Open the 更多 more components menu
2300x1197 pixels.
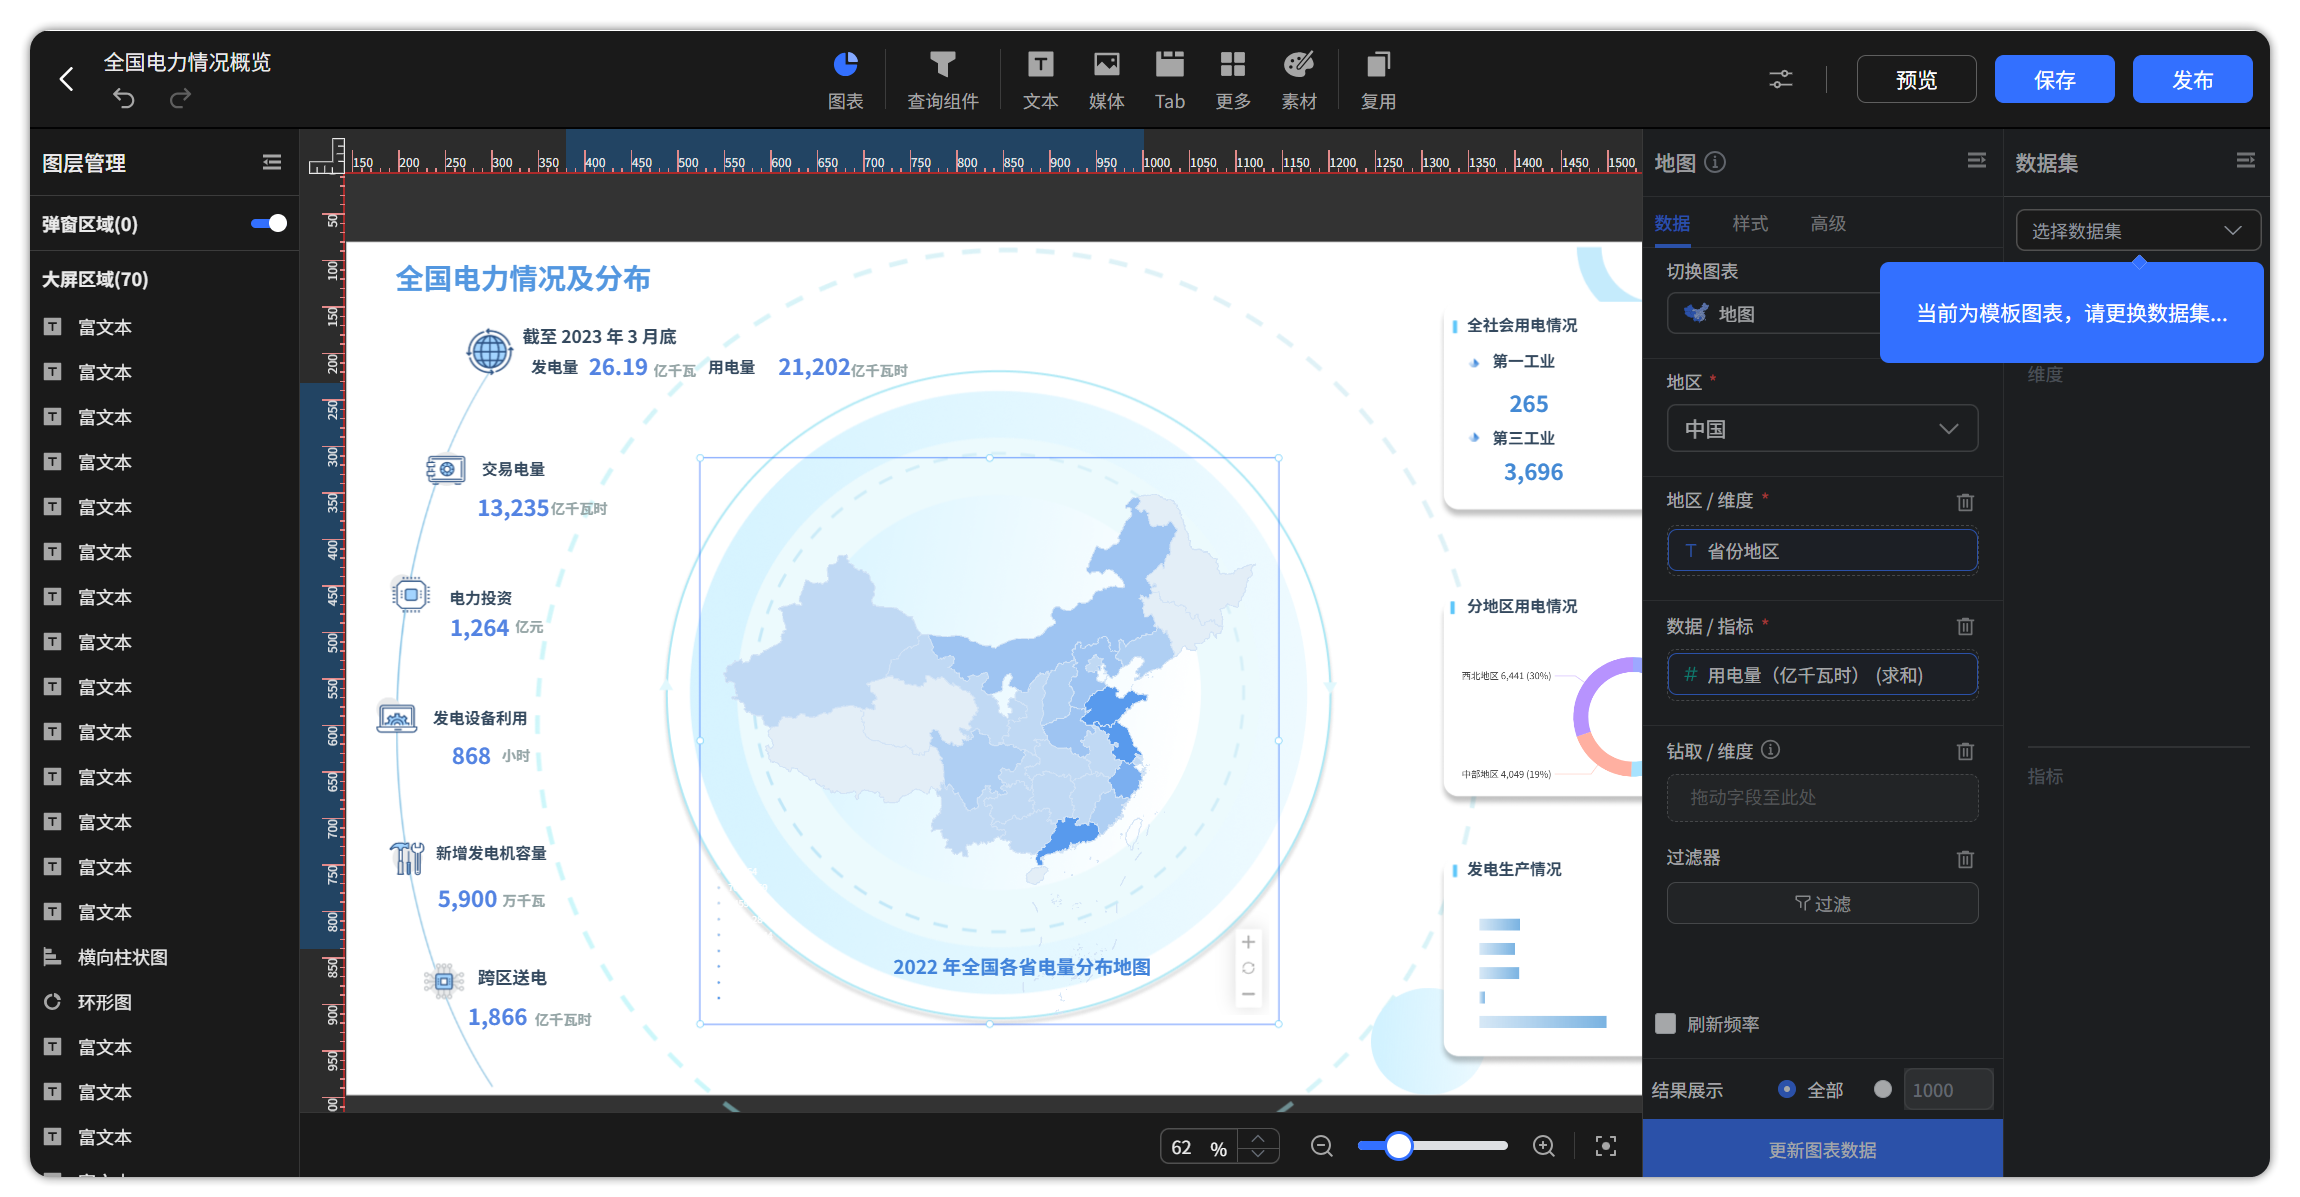pyautogui.click(x=1233, y=80)
